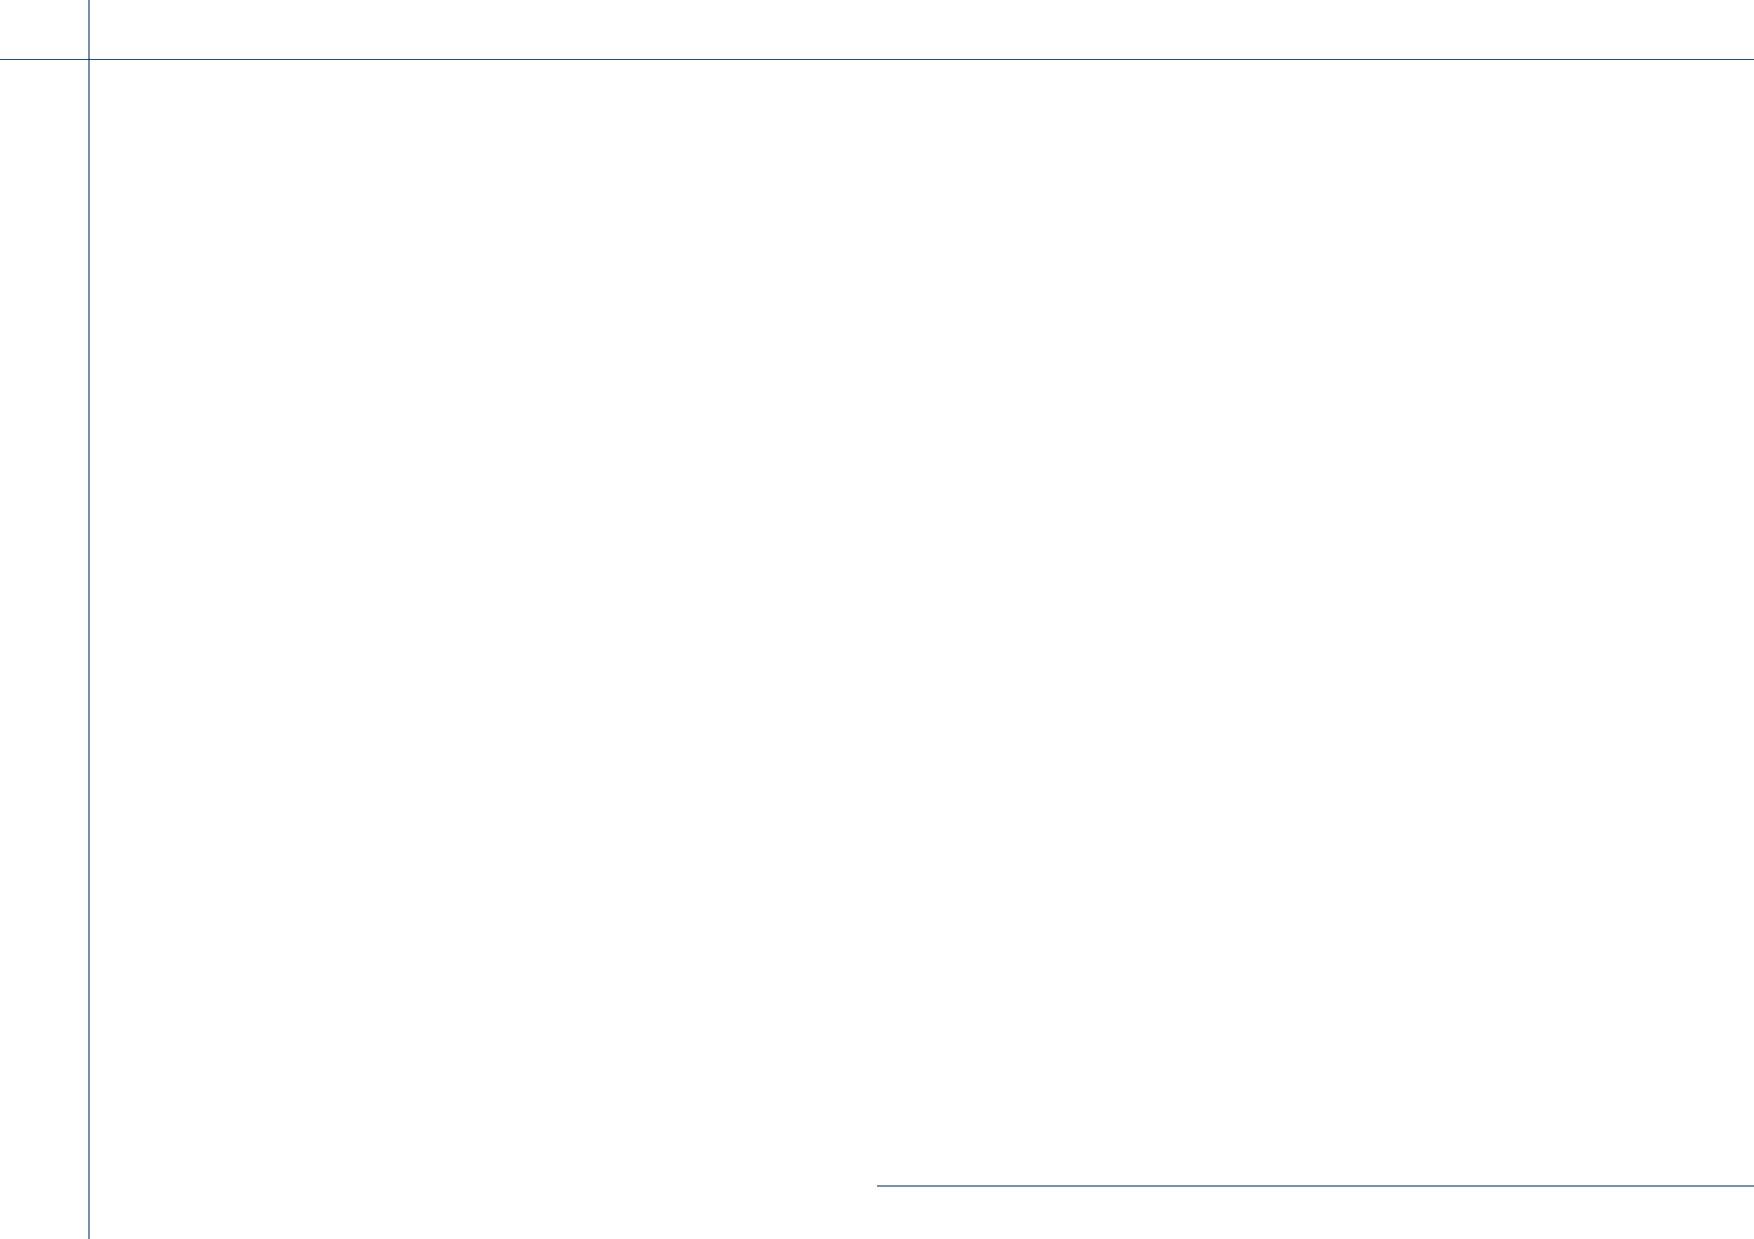The width and height of the screenshot is (1754, 1239).
Task: Click the right end of the bottom-right line
Action: [x=1750, y=1186]
